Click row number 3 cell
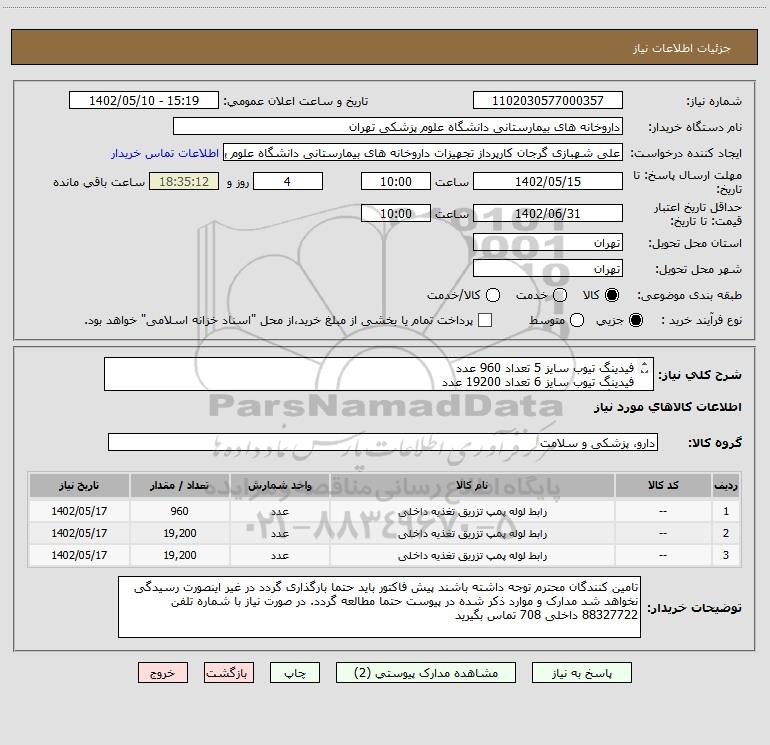Image resolution: width=770 pixels, height=745 pixels. tap(726, 555)
